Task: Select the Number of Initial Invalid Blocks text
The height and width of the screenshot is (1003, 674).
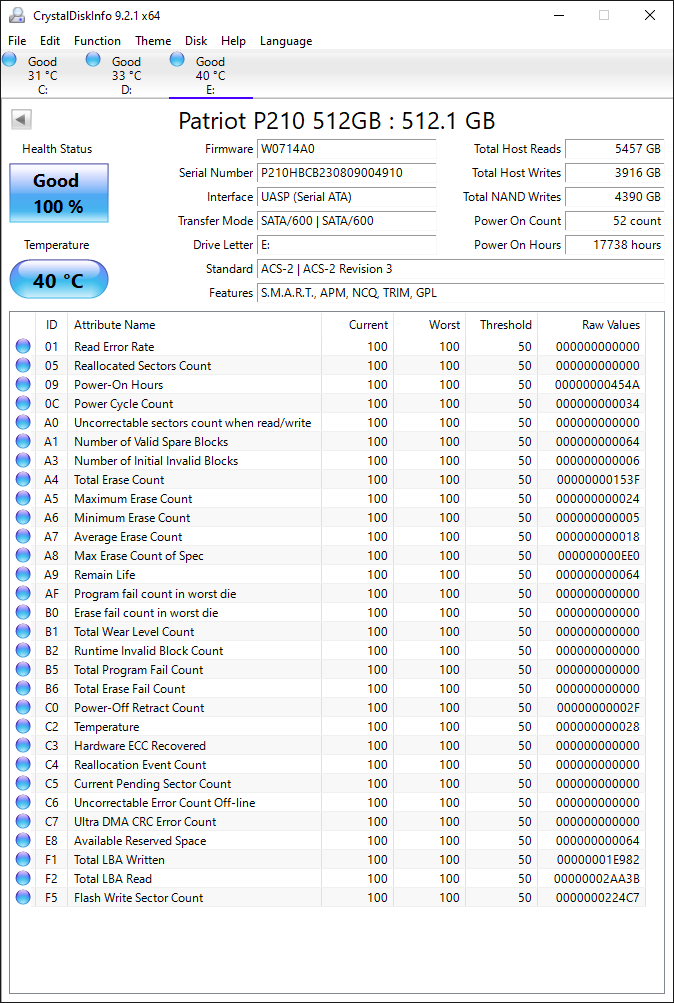Action: 156,461
